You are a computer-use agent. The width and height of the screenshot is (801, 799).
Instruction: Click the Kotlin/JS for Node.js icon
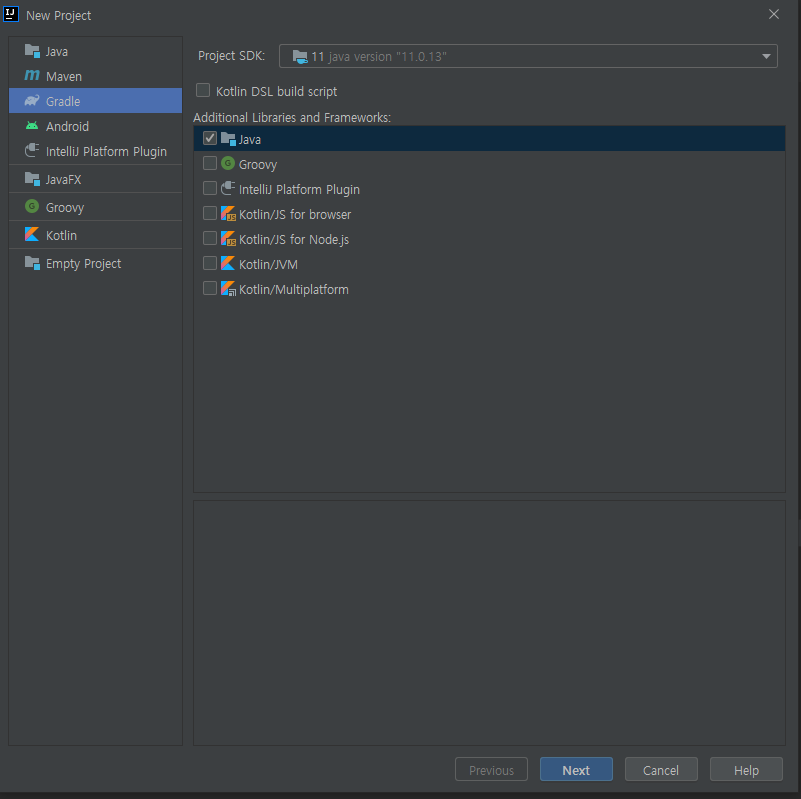coord(228,239)
